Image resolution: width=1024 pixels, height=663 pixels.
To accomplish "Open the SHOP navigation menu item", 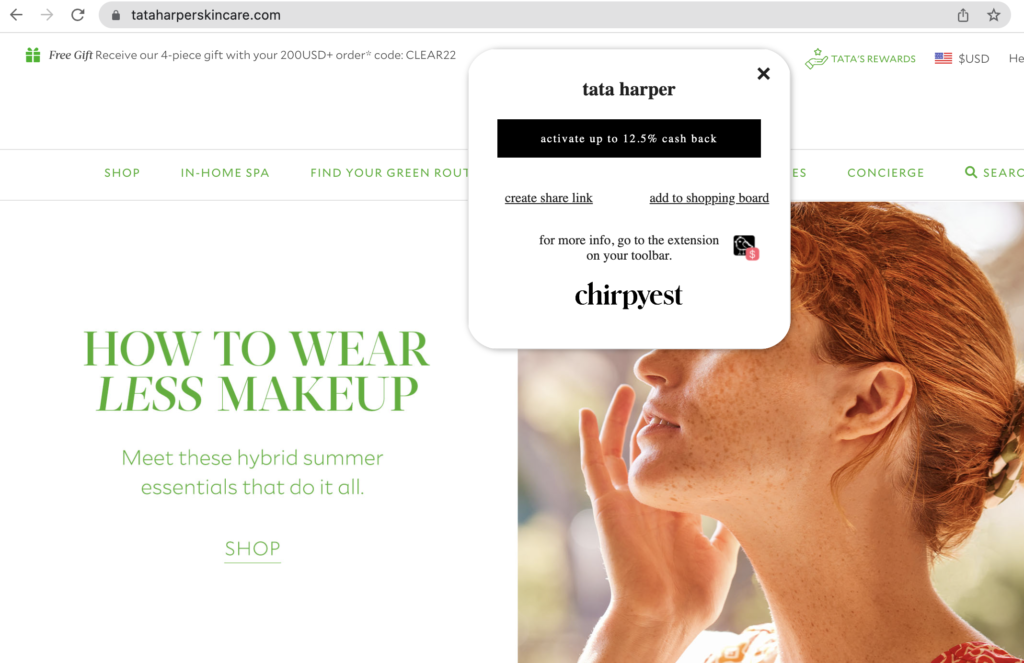I will [x=122, y=173].
